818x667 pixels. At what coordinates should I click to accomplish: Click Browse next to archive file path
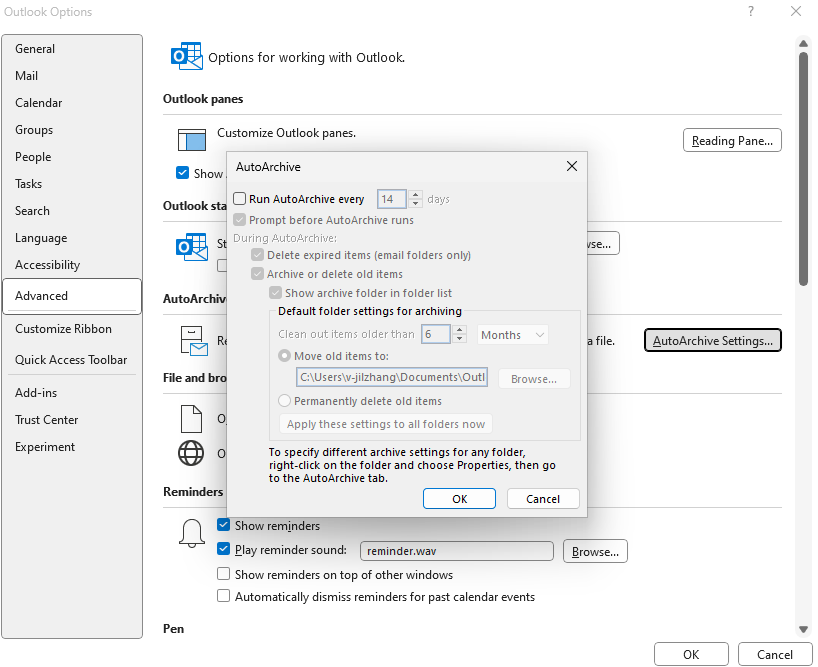point(534,379)
